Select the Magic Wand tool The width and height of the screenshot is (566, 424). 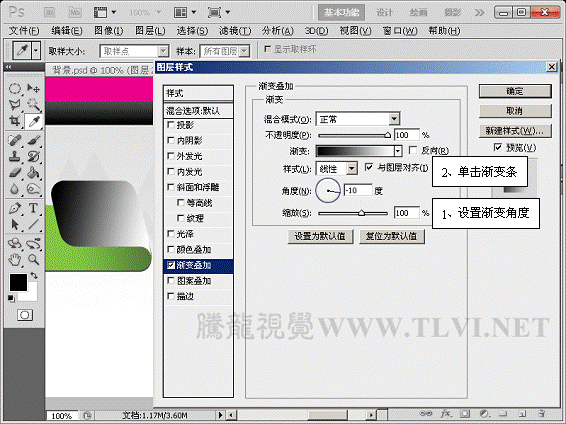34,105
